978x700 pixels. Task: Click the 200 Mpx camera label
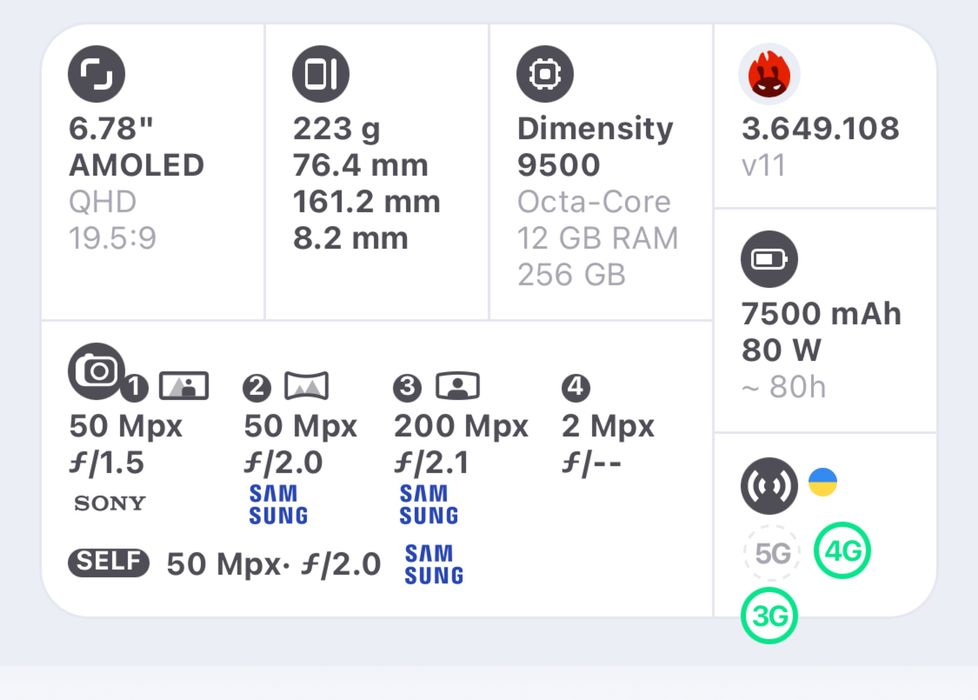[461, 427]
